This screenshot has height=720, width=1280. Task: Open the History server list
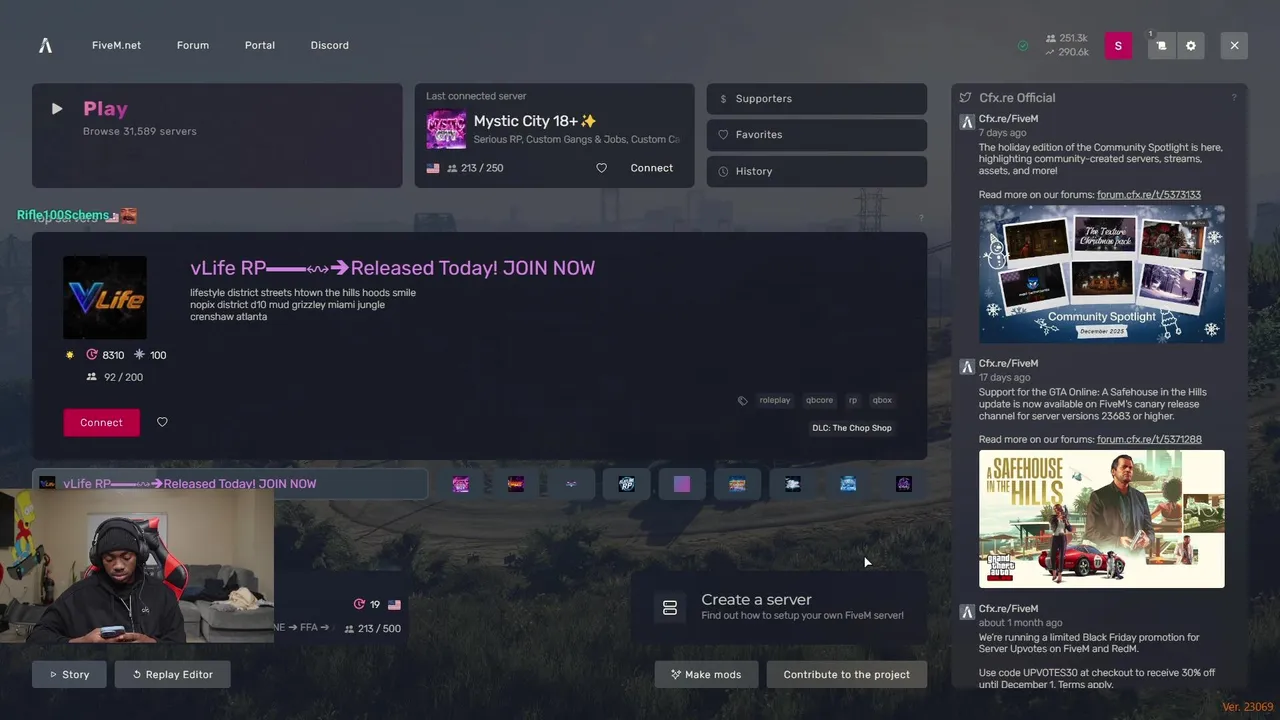click(817, 171)
